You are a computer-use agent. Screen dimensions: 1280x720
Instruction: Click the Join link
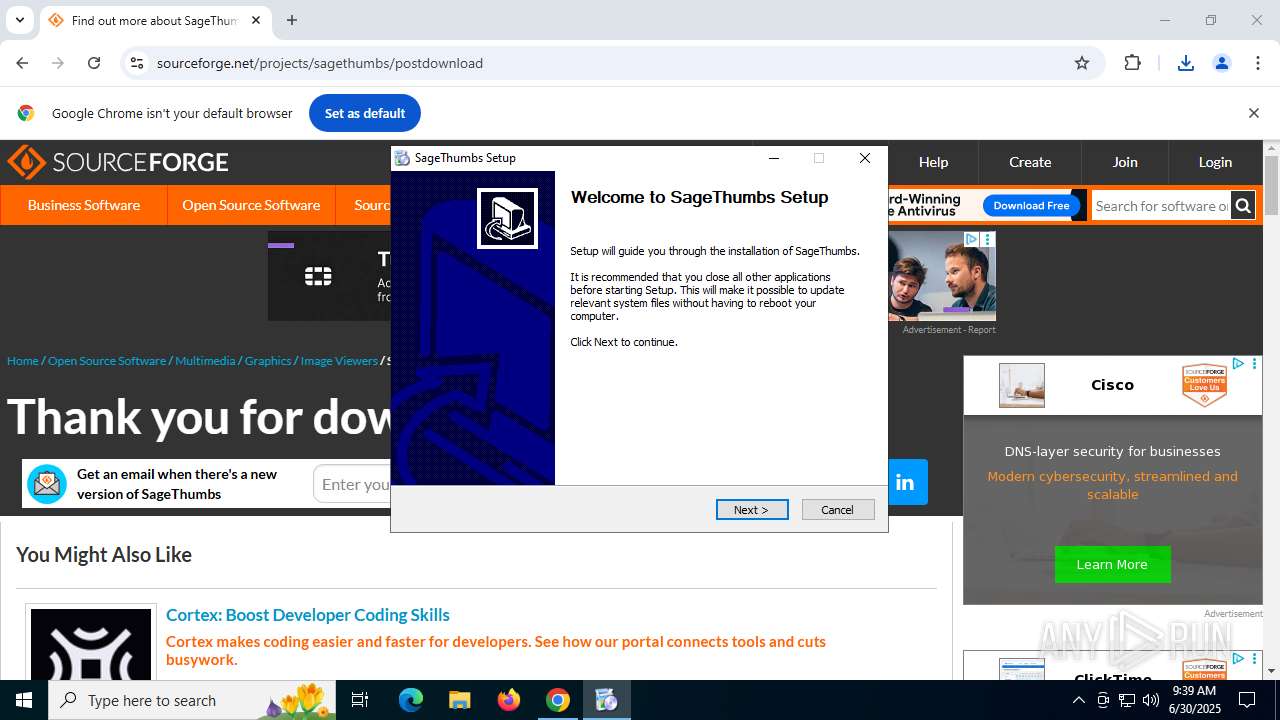point(1125,162)
